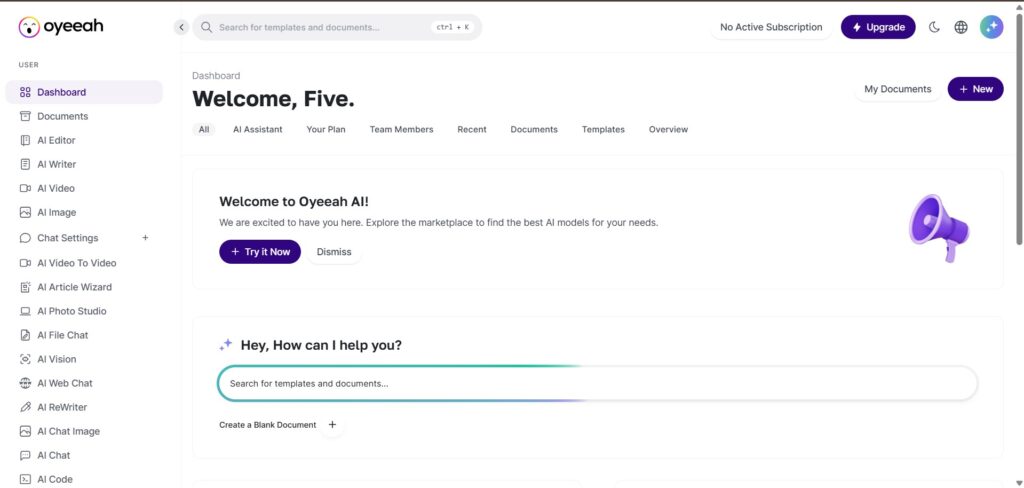Open the Documents archive icon in sidebar
The height and width of the screenshot is (488, 1024).
[25, 116]
